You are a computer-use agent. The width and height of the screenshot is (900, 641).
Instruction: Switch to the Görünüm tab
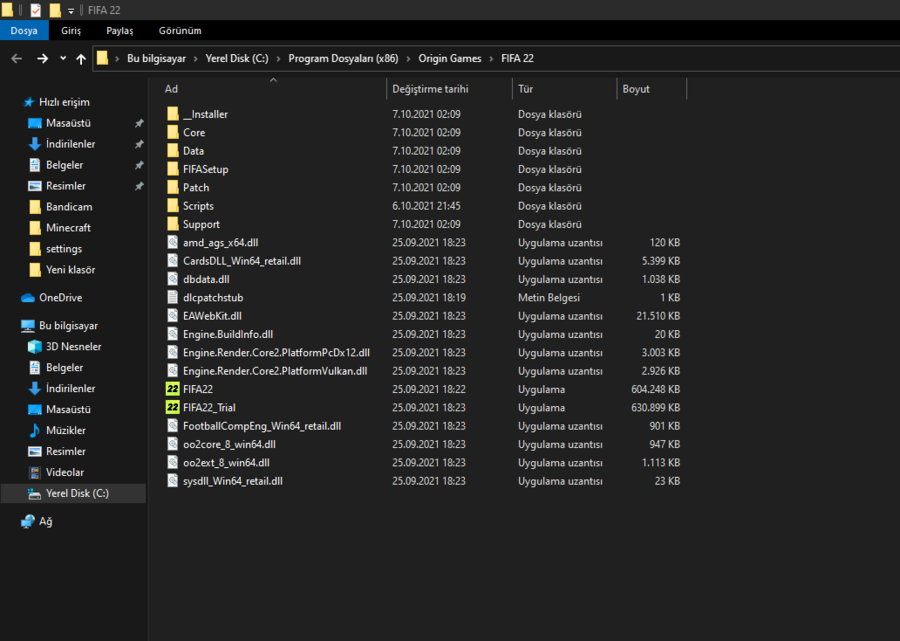pyautogui.click(x=180, y=31)
